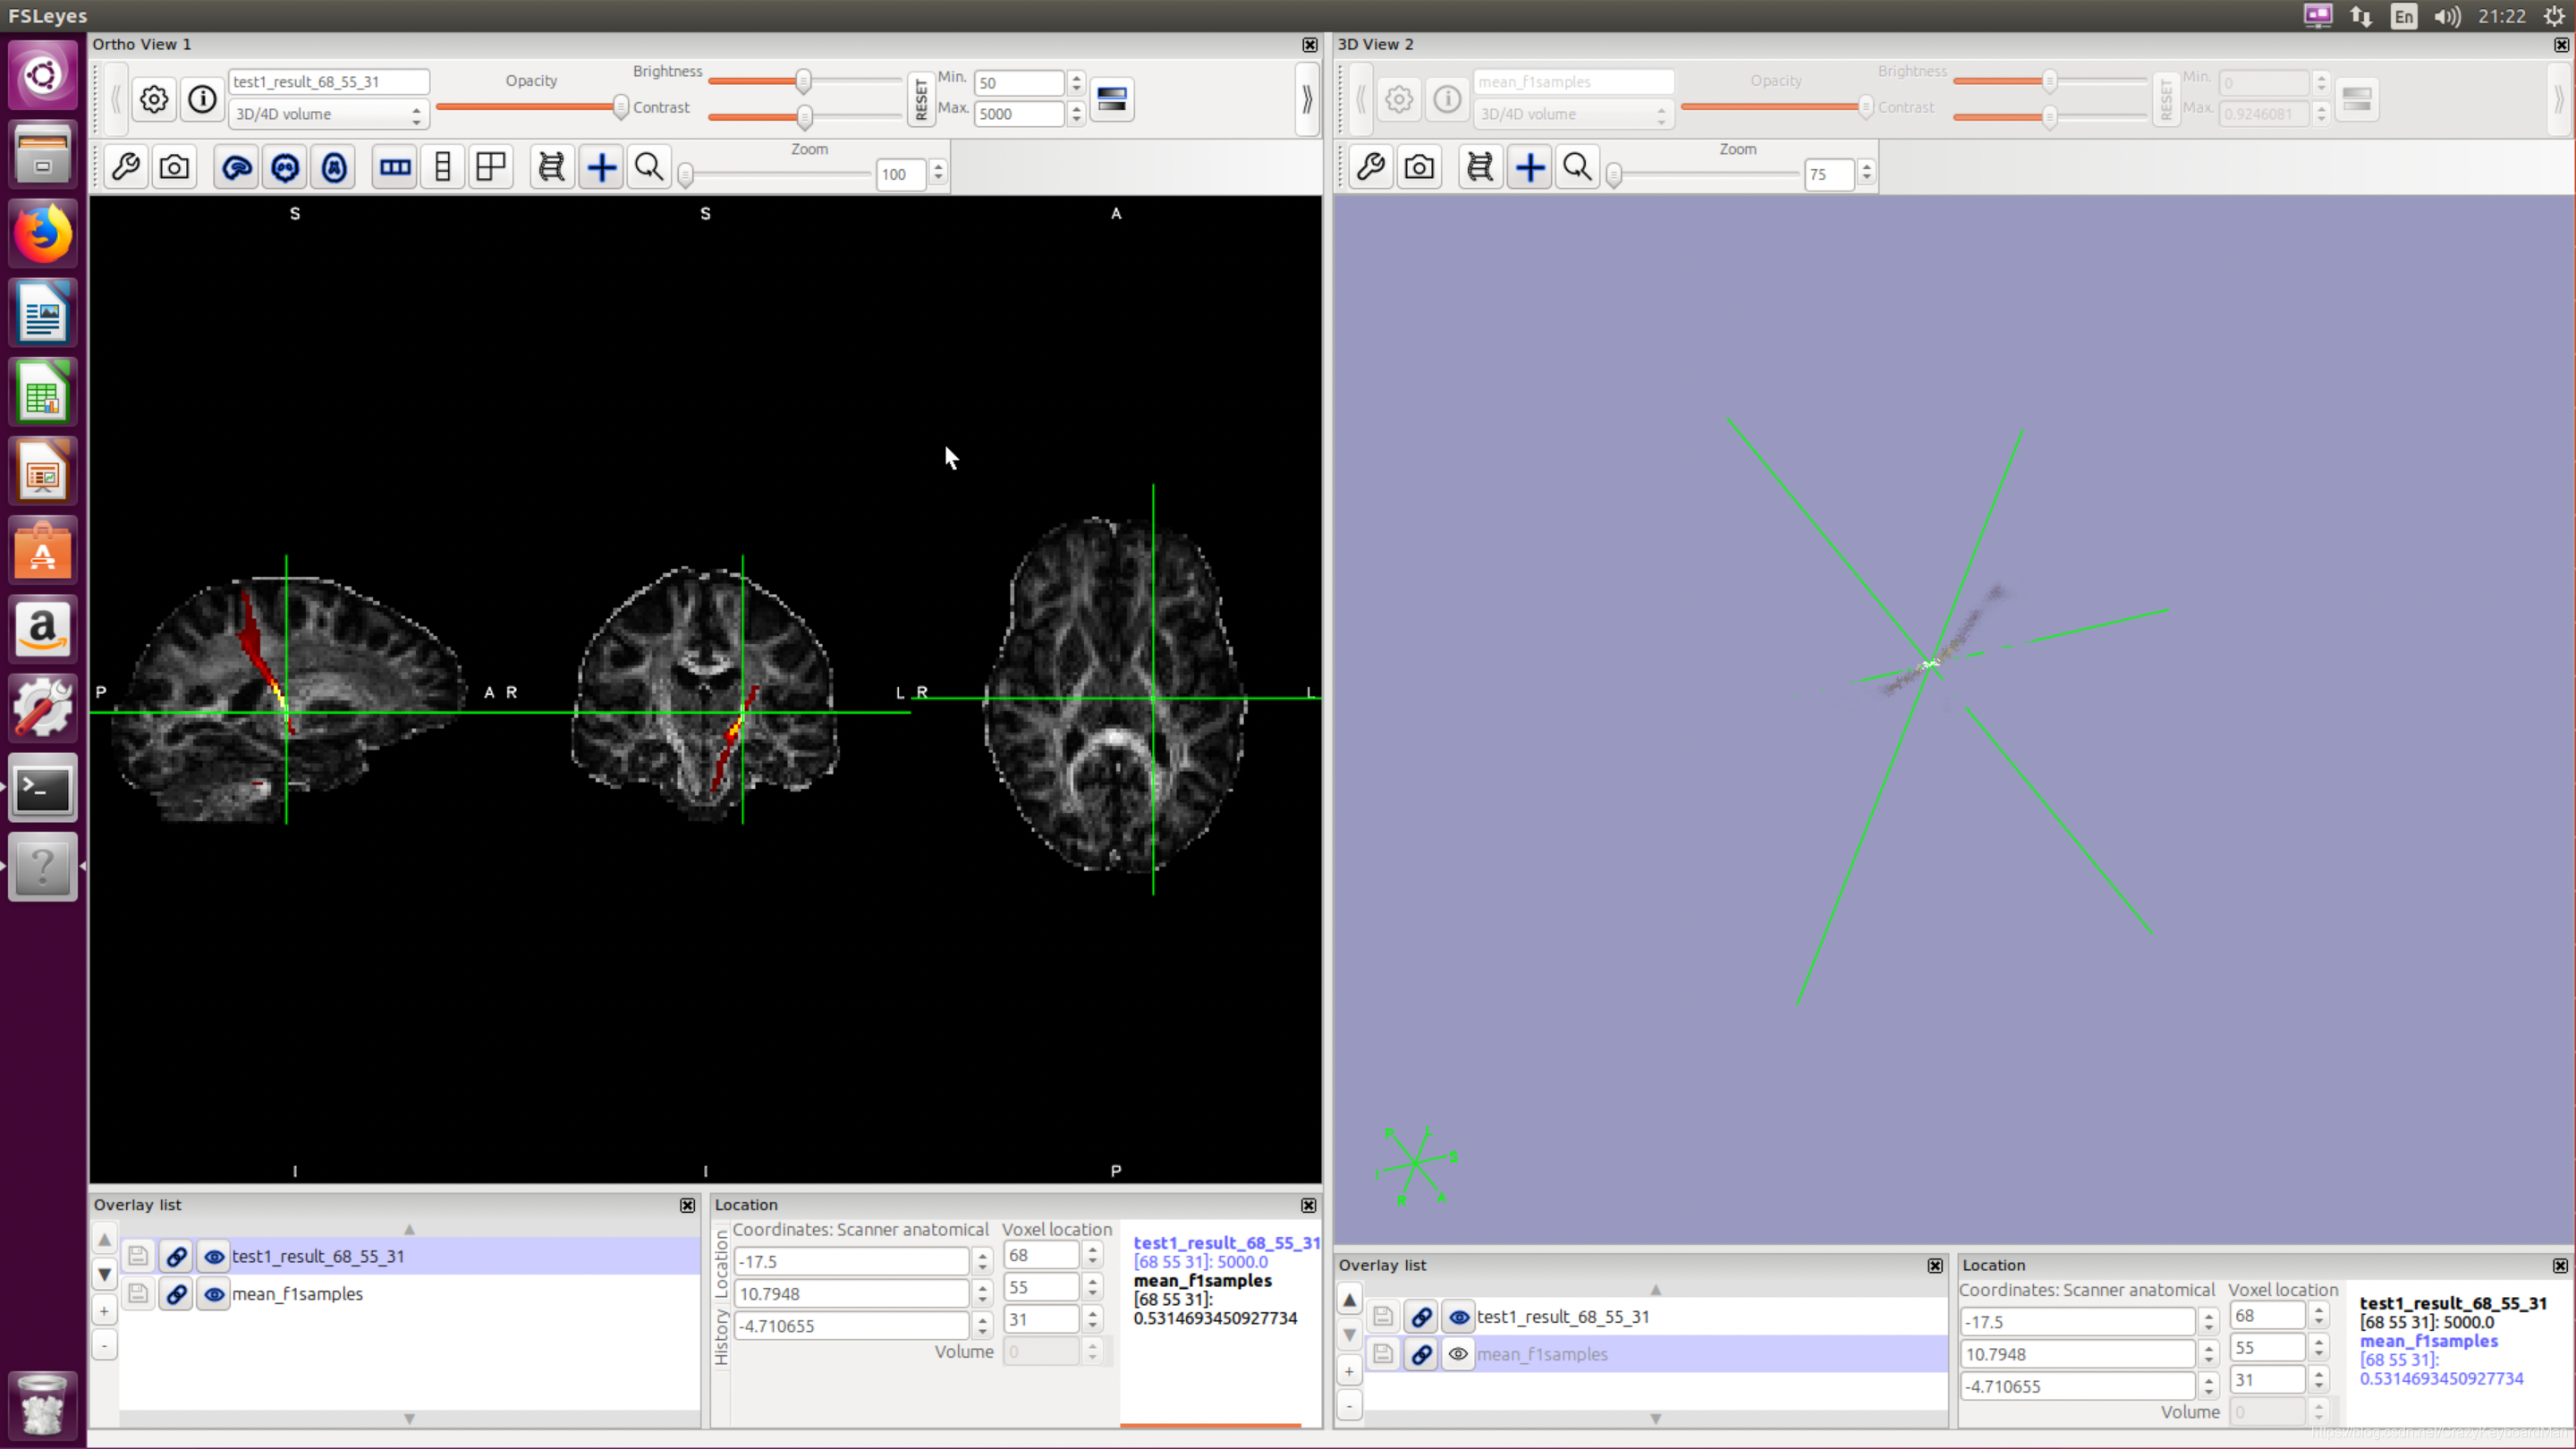Open overlay information button in Ortho View
Viewport: 2576px width, 1449px height.
coord(202,99)
